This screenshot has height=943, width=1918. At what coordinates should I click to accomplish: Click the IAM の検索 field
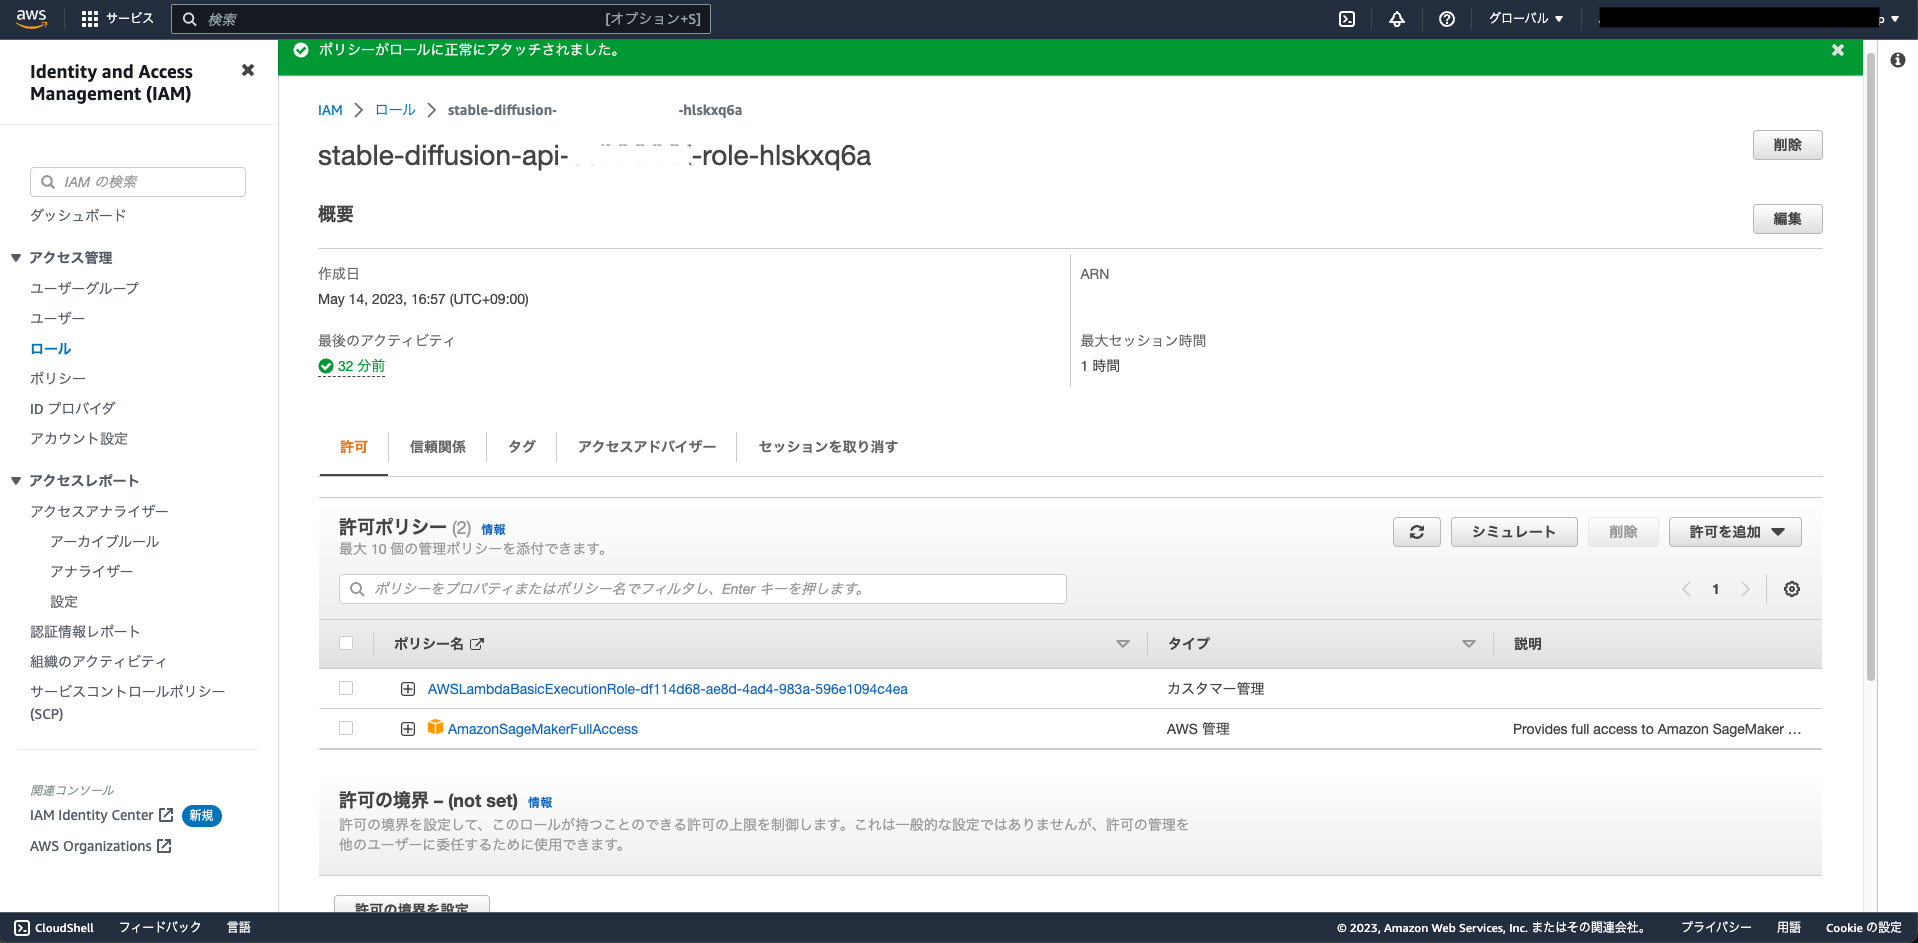(x=138, y=182)
